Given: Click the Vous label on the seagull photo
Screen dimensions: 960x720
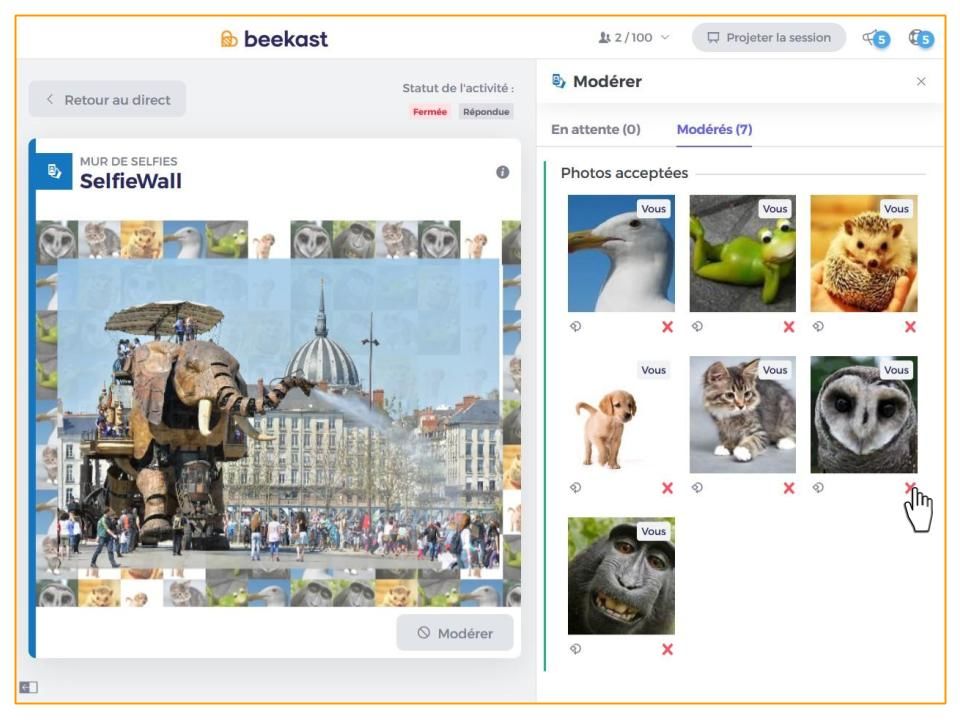Looking at the screenshot, I should 653,209.
